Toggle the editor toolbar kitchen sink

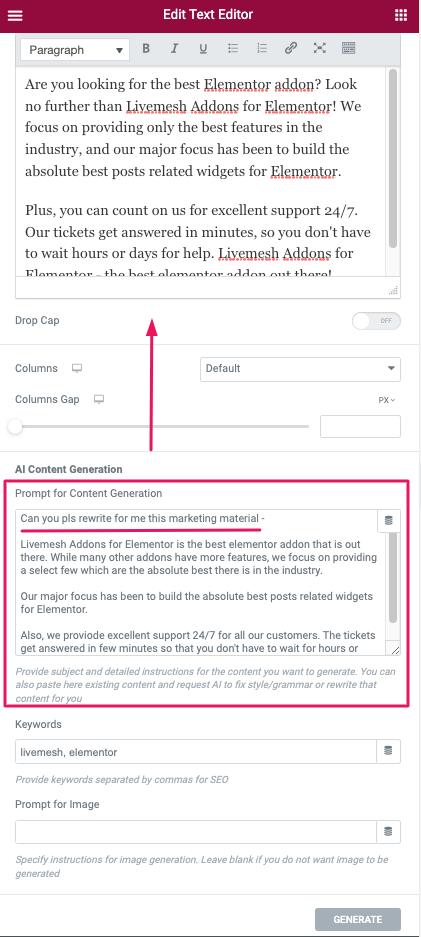[349, 49]
